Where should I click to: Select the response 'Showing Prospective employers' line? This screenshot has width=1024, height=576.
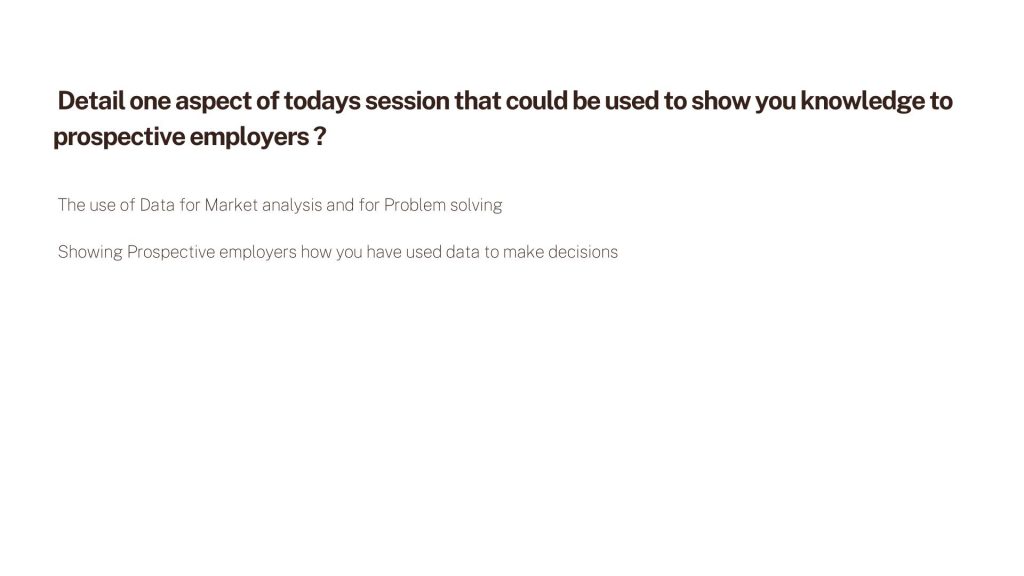(338, 252)
